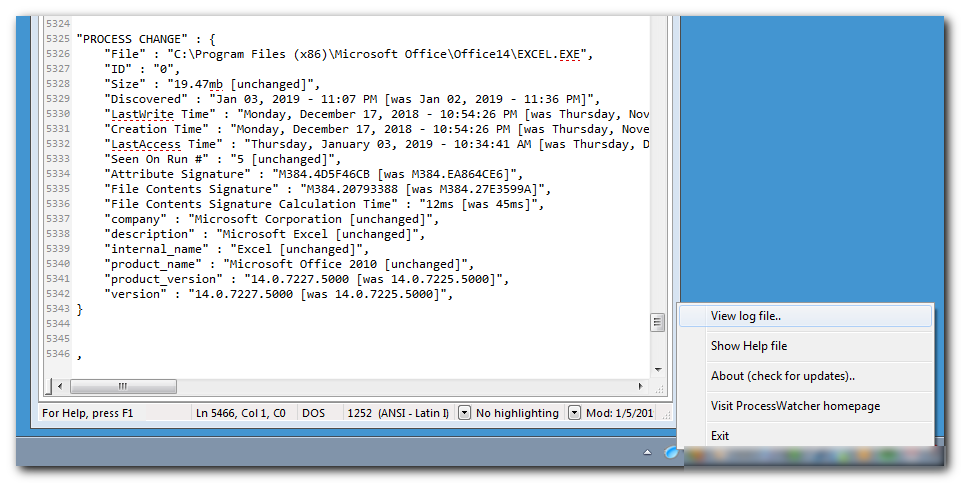The image size is (961, 483).
Task: Click the "Attribute Signature" line
Action: (x=314, y=174)
